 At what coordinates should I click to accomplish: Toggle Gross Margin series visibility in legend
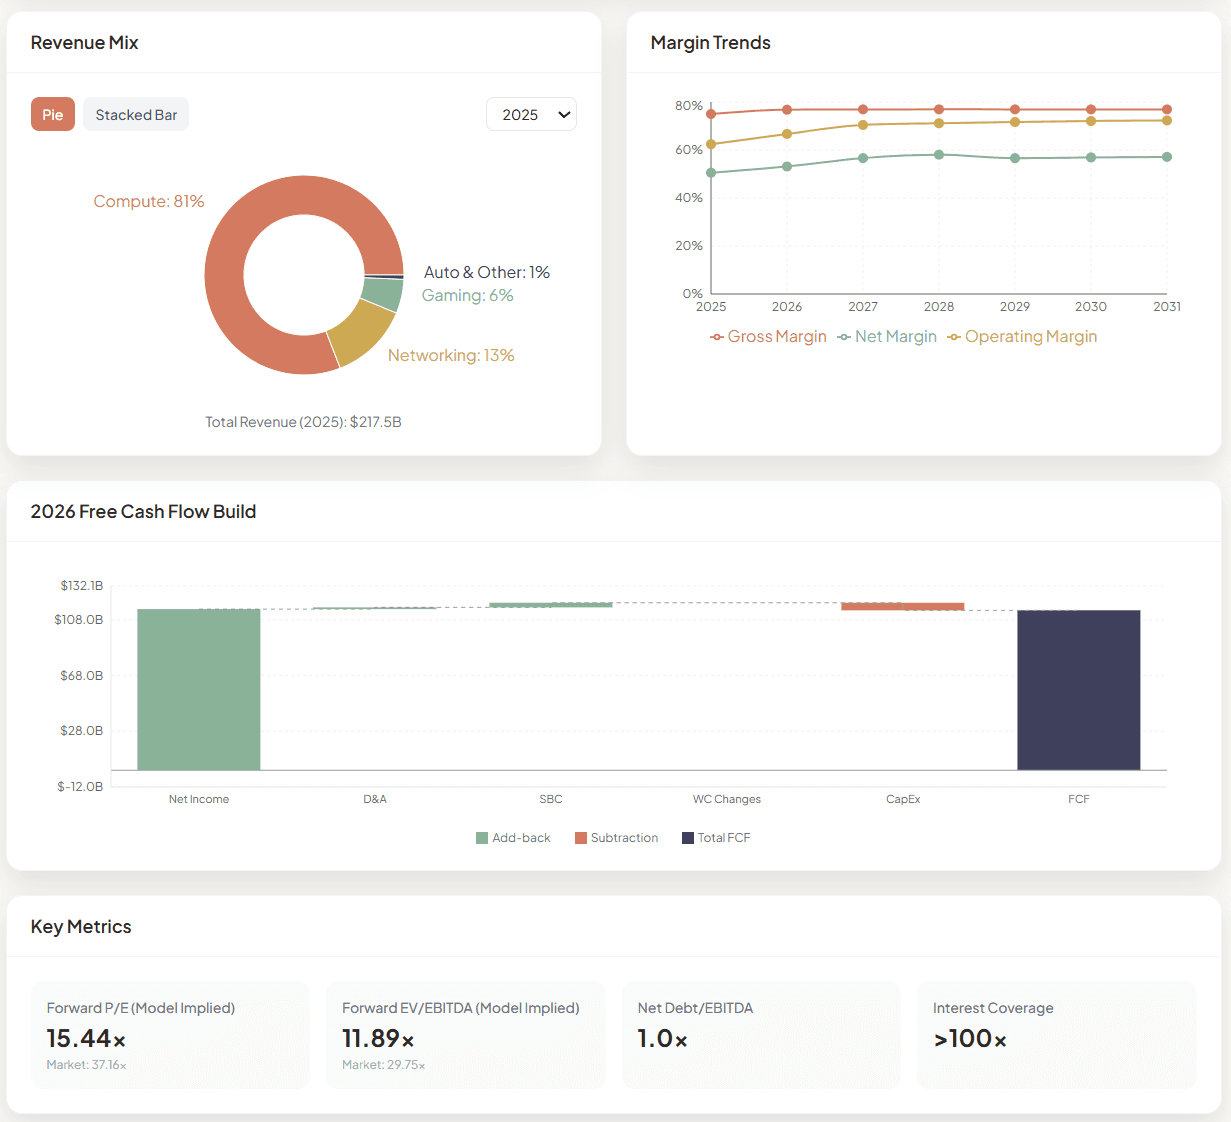click(768, 336)
